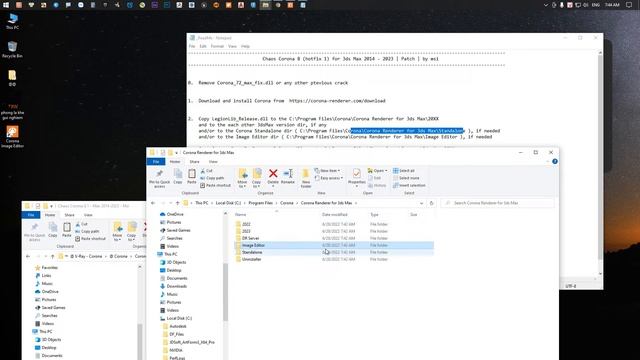Open the Windows Start button

pyautogui.click(x=6, y=5)
